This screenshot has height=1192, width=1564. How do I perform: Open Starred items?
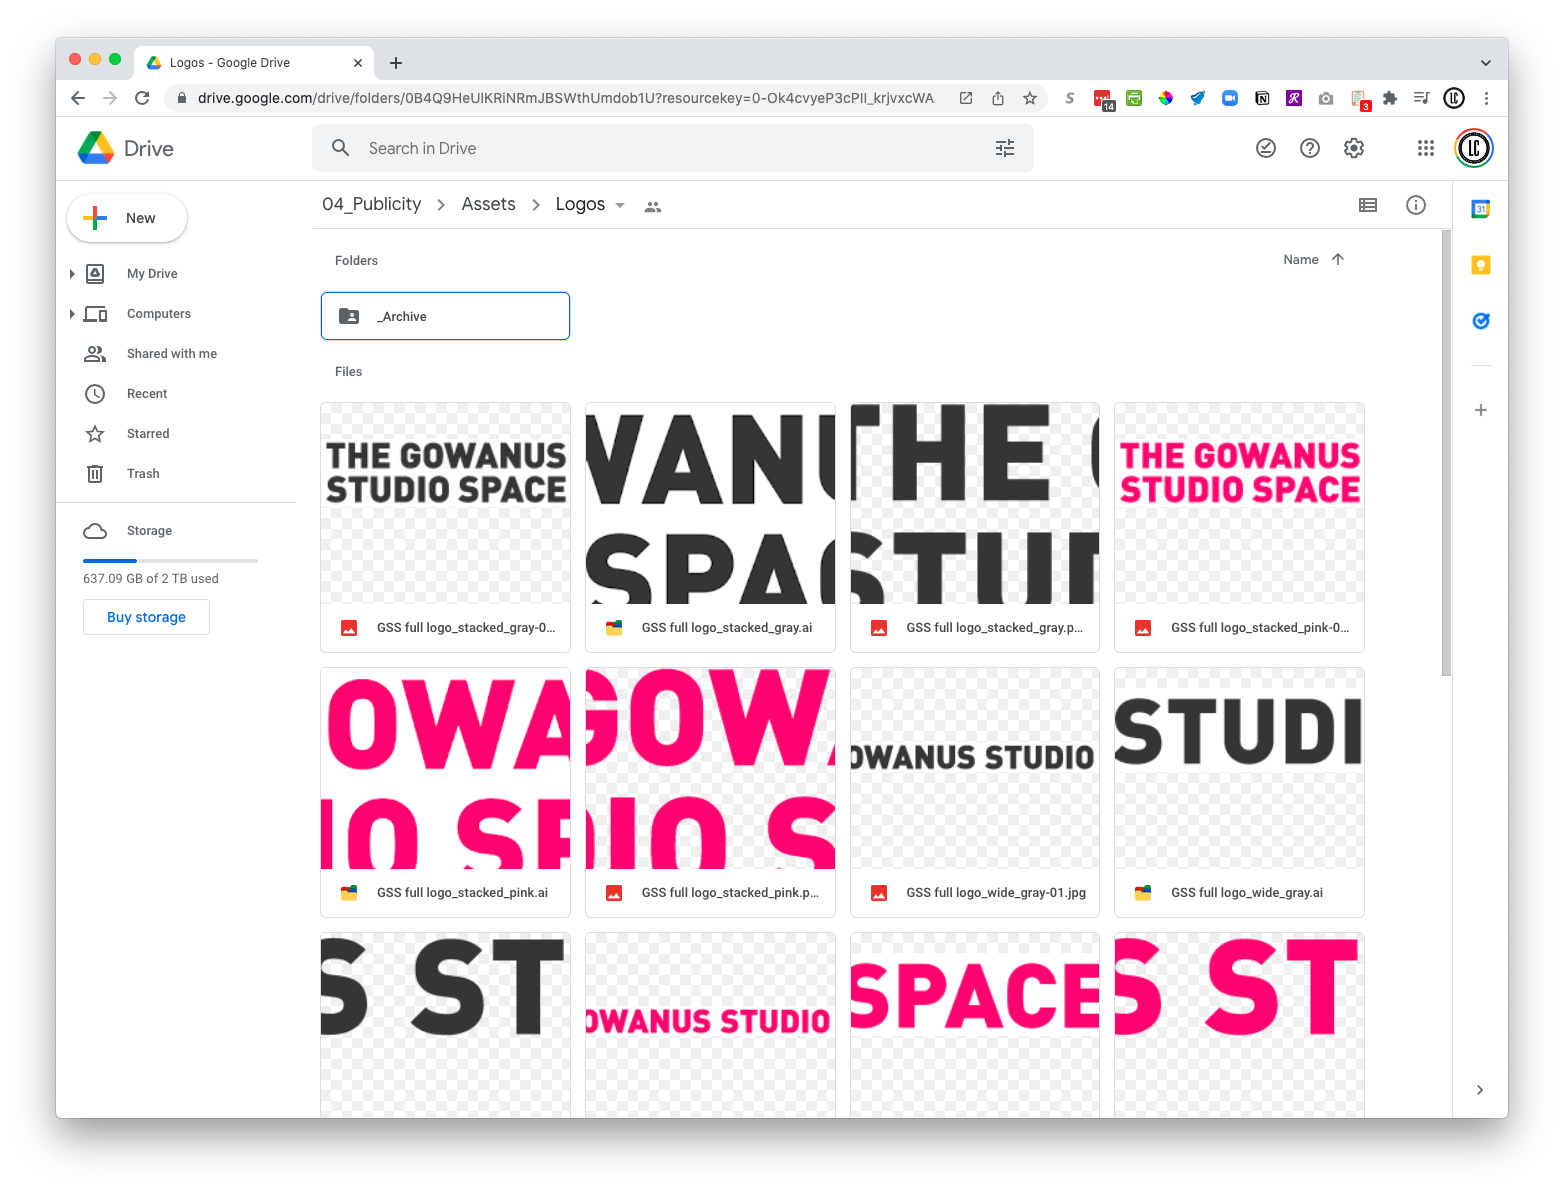coord(148,433)
